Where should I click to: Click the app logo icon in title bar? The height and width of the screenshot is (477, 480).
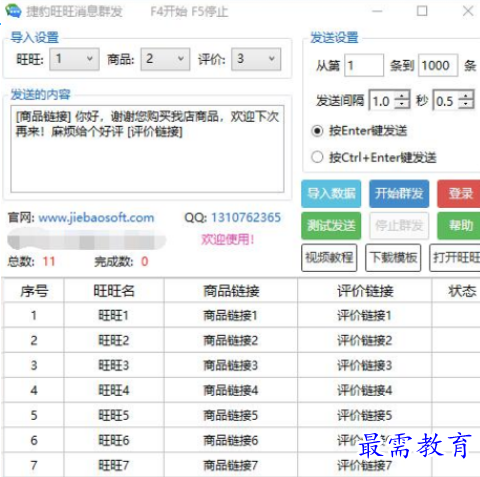click(13, 11)
